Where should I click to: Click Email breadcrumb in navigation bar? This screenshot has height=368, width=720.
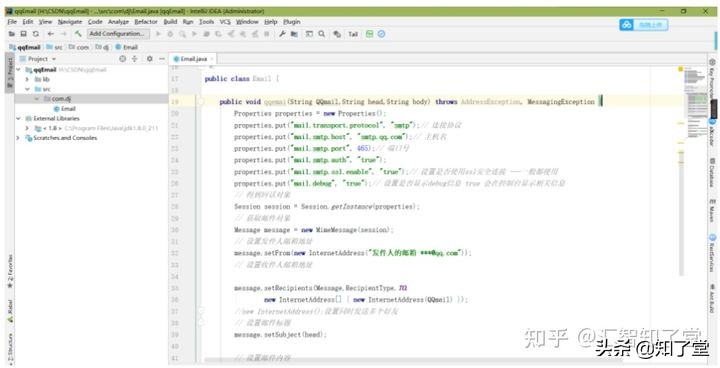pyautogui.click(x=126, y=47)
